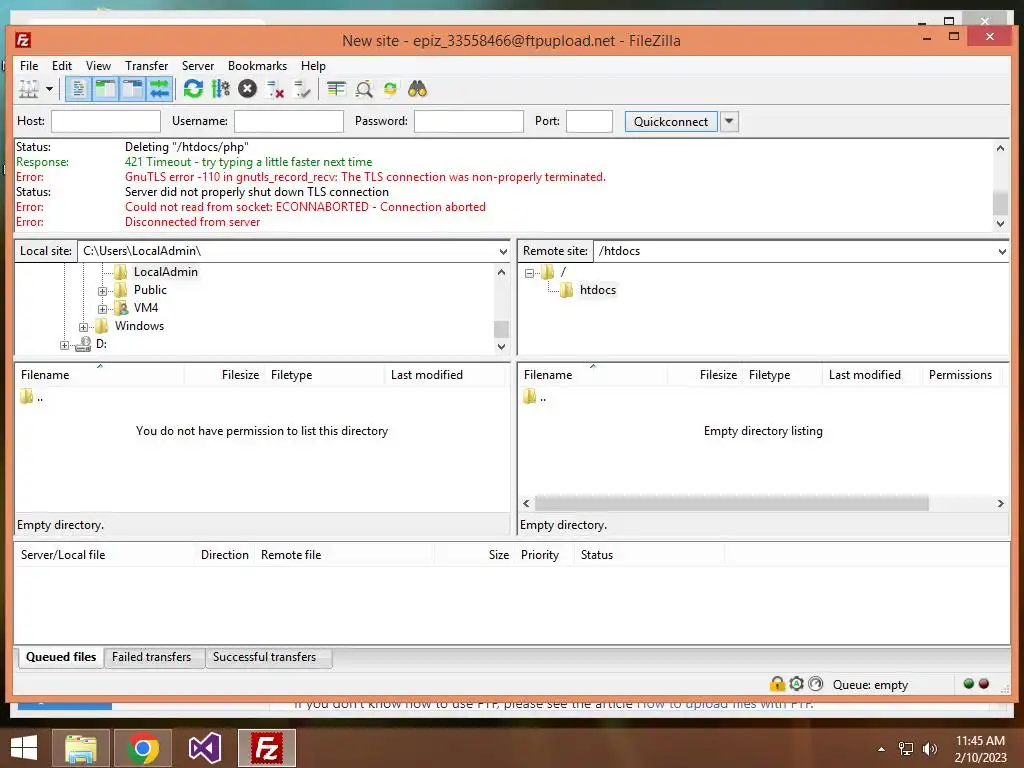Open the Transfer menu
1024x768 pixels.
point(146,65)
